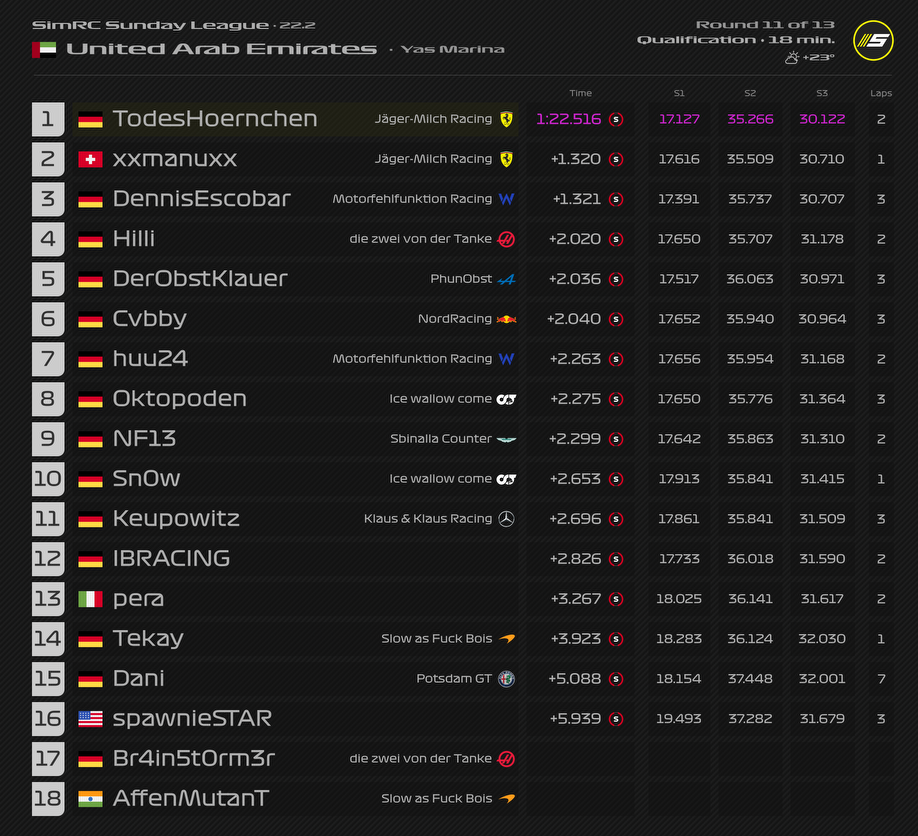Screen dimensions: 918x836
Task: Click the Italian flag next to pera
Action: (90, 599)
